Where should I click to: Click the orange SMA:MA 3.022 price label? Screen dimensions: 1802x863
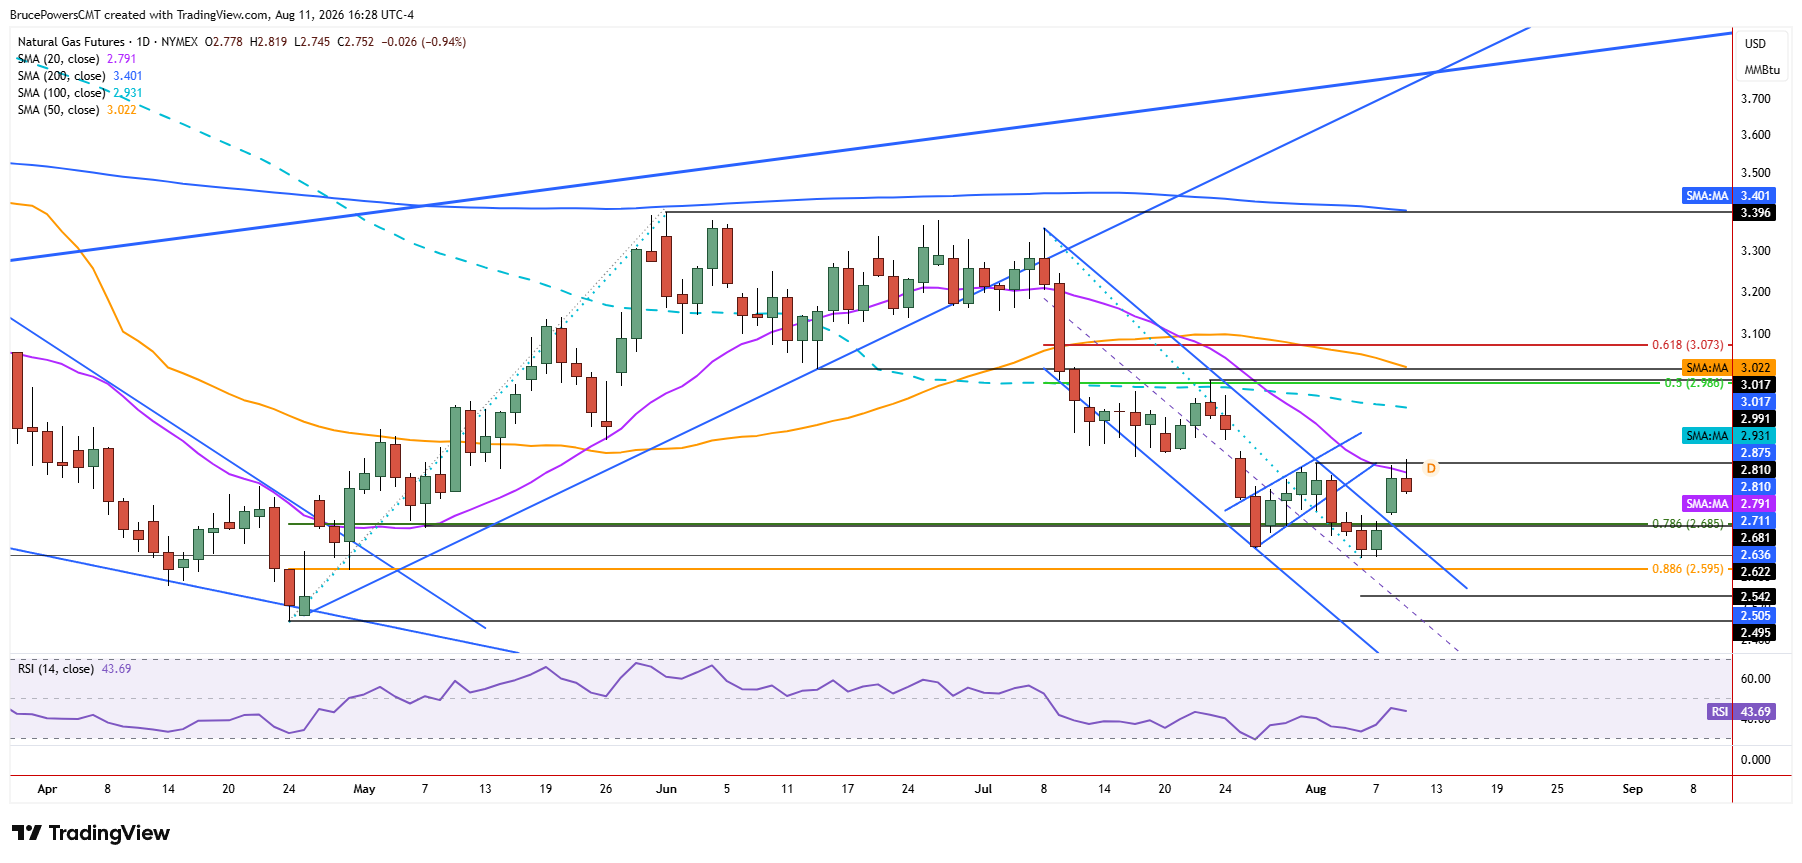click(x=1729, y=368)
